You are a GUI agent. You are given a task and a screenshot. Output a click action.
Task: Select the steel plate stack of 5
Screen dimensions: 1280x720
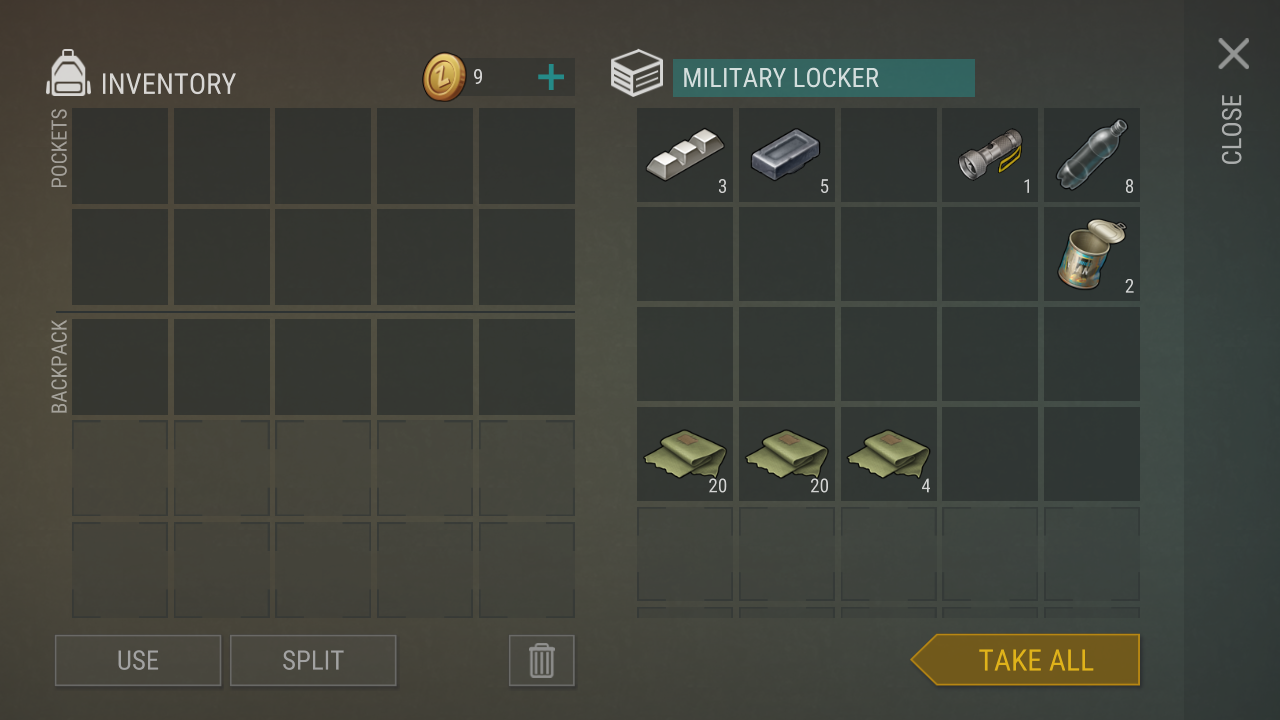pos(787,155)
